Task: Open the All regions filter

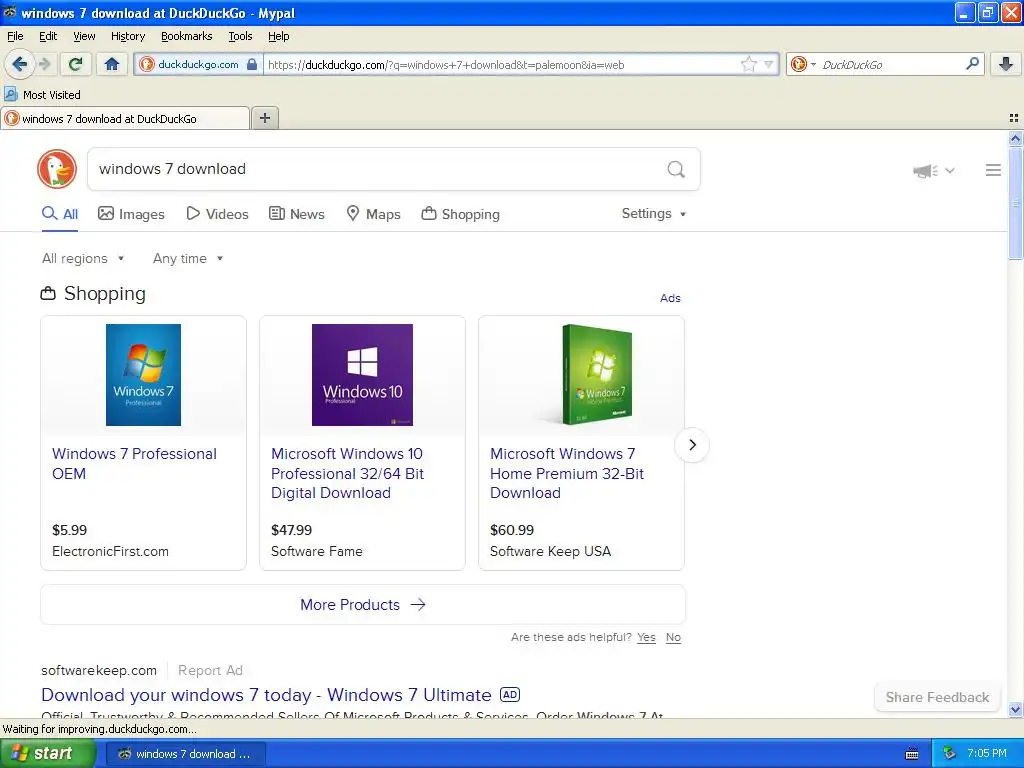Action: coord(83,259)
